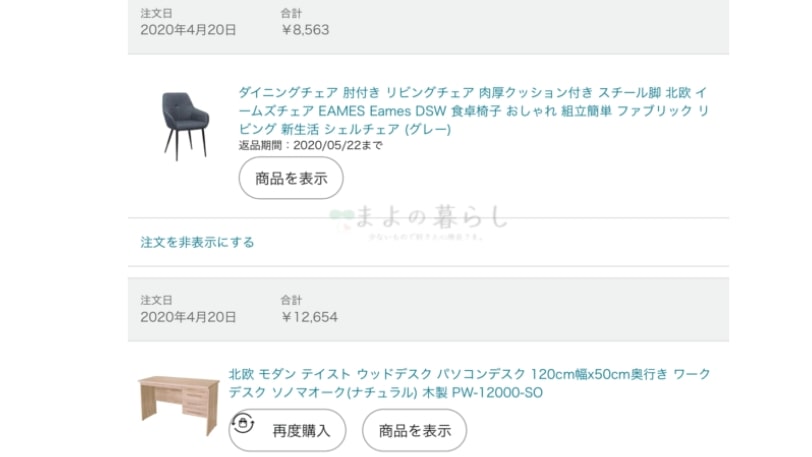Click 商品を表示 under the dining chair

[291, 178]
